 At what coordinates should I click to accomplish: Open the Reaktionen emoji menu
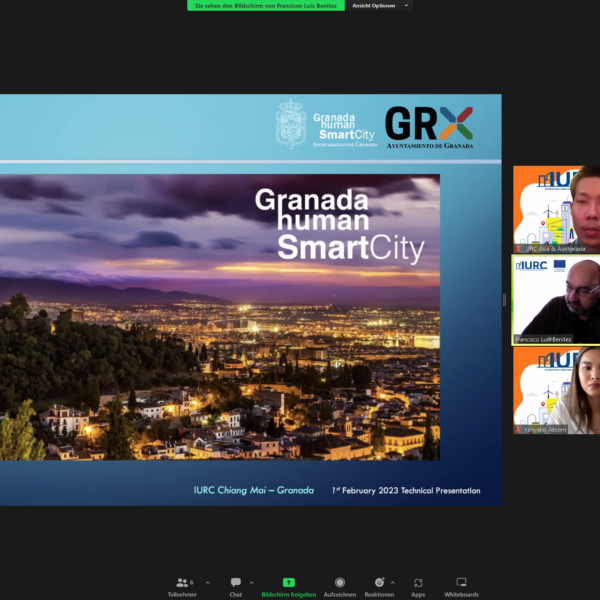379,587
